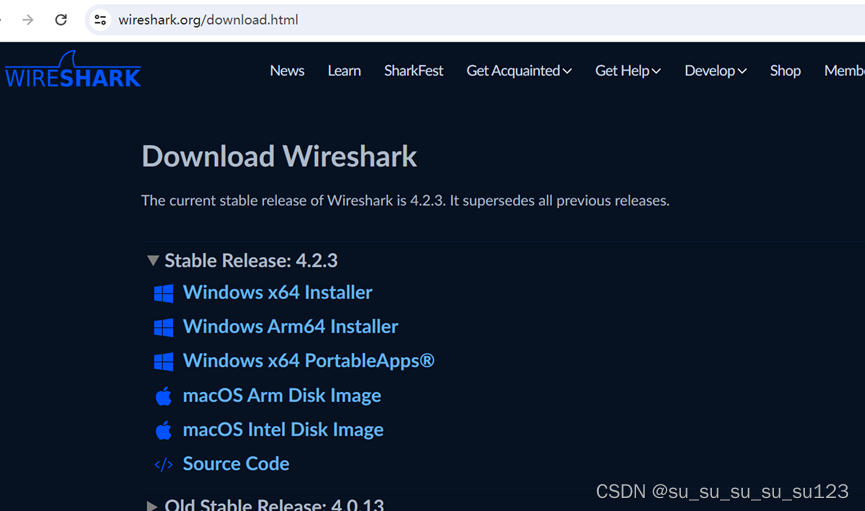This screenshot has width=865, height=511.
Task: Expand the Old Stable Release 4.0.13 section
Action: [x=265, y=504]
